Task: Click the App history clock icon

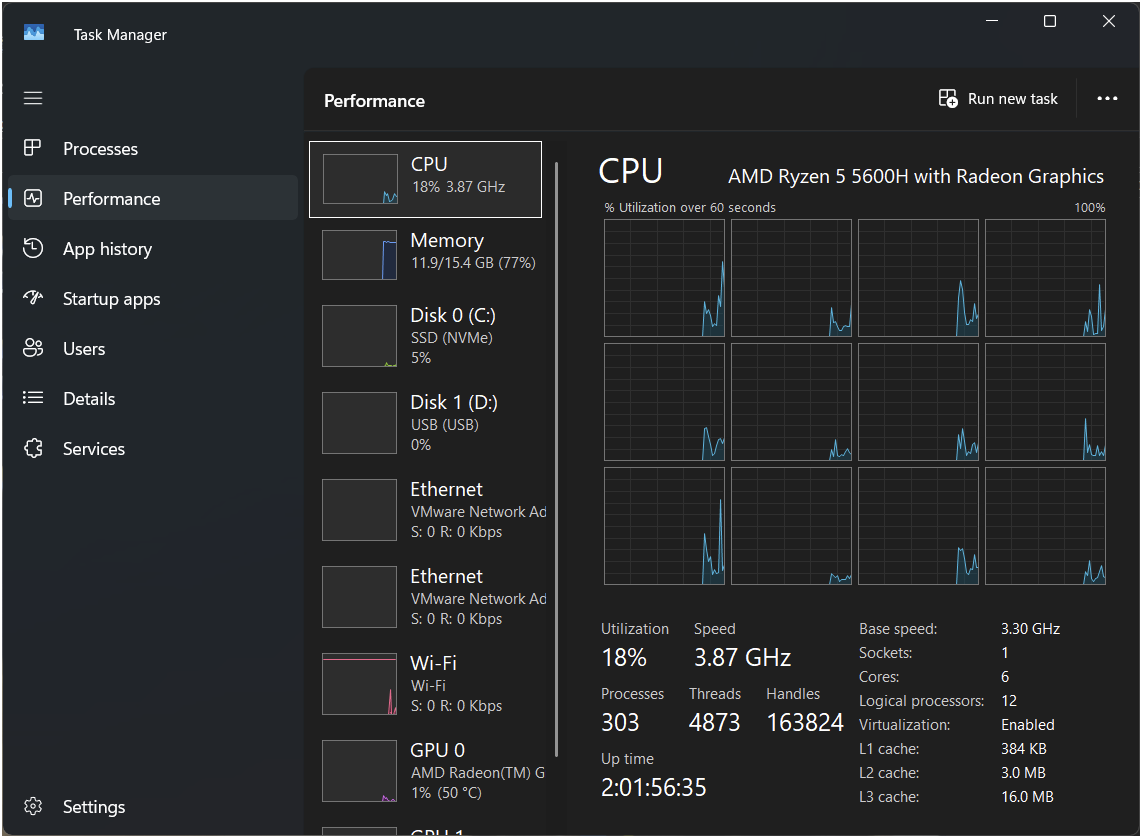Action: click(x=33, y=248)
